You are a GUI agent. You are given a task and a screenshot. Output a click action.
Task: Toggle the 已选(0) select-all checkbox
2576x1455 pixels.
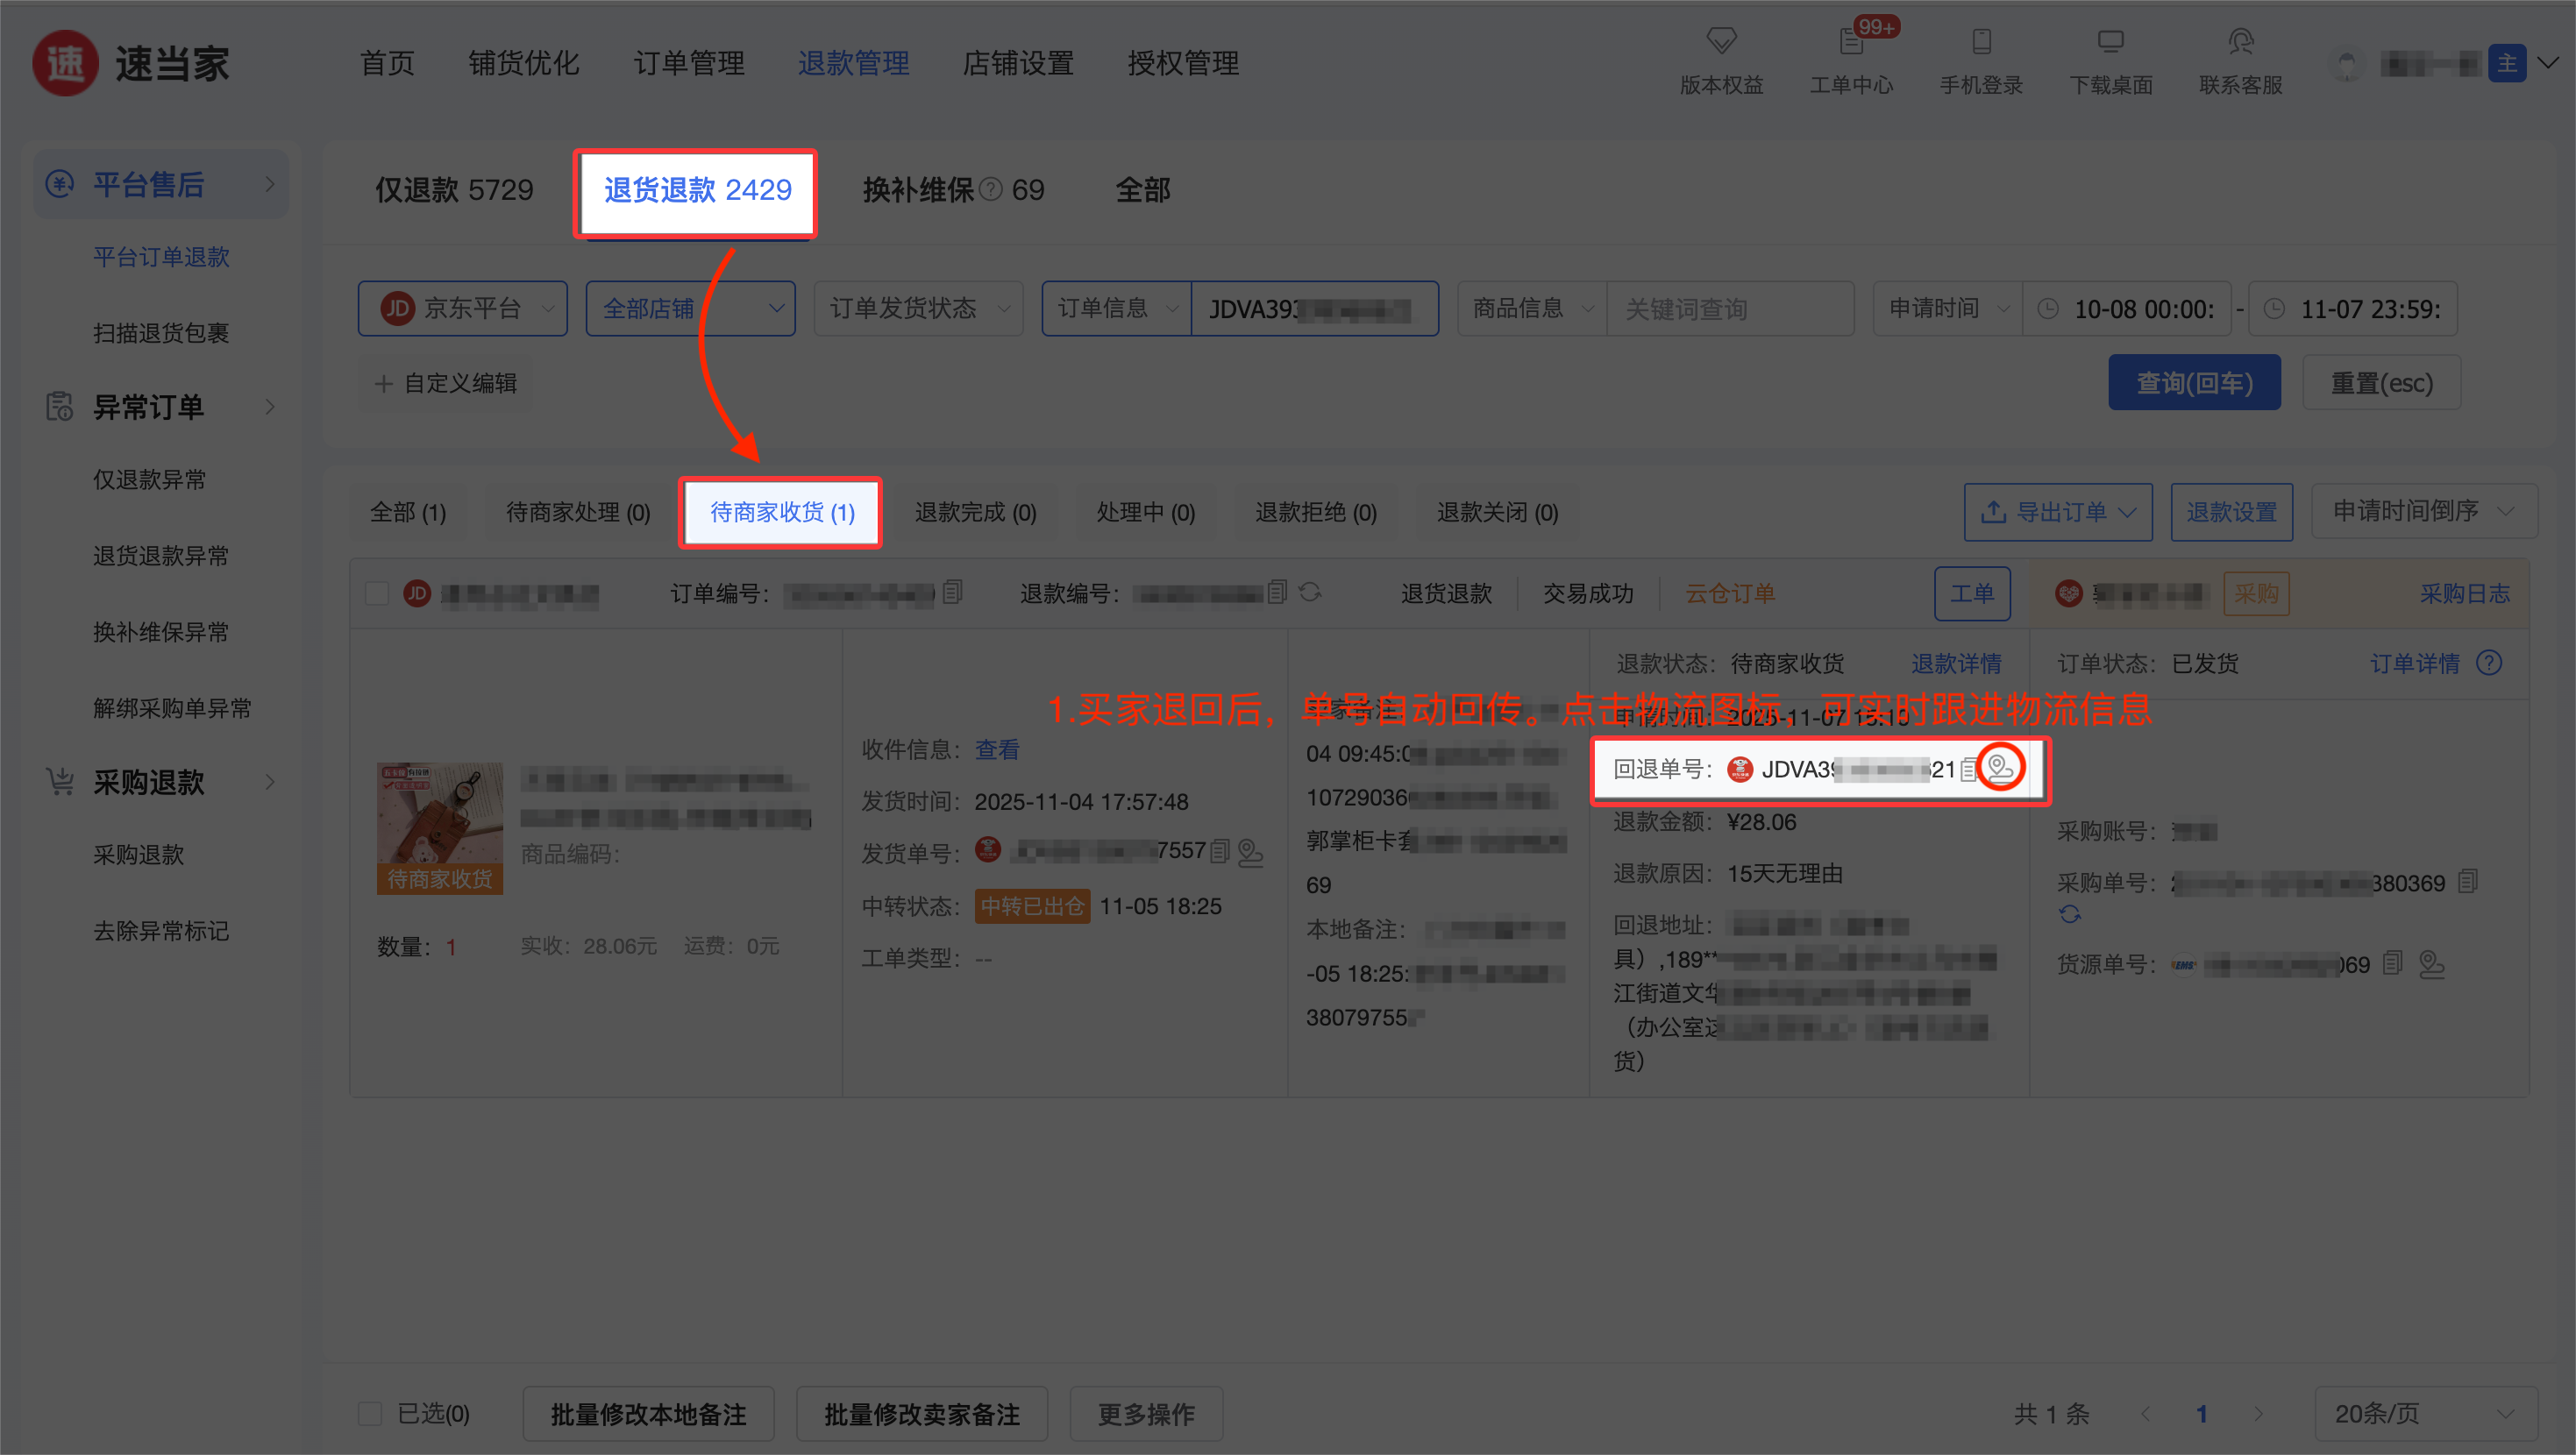click(x=370, y=1413)
